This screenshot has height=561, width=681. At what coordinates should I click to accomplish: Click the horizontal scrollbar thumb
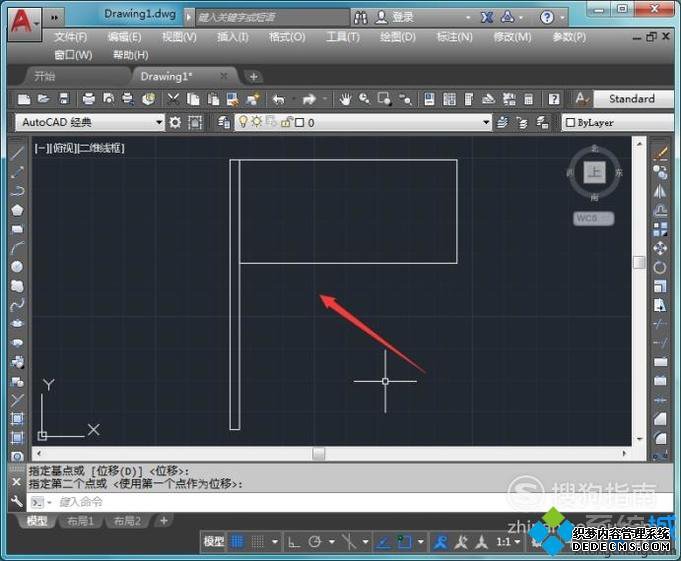(318, 453)
